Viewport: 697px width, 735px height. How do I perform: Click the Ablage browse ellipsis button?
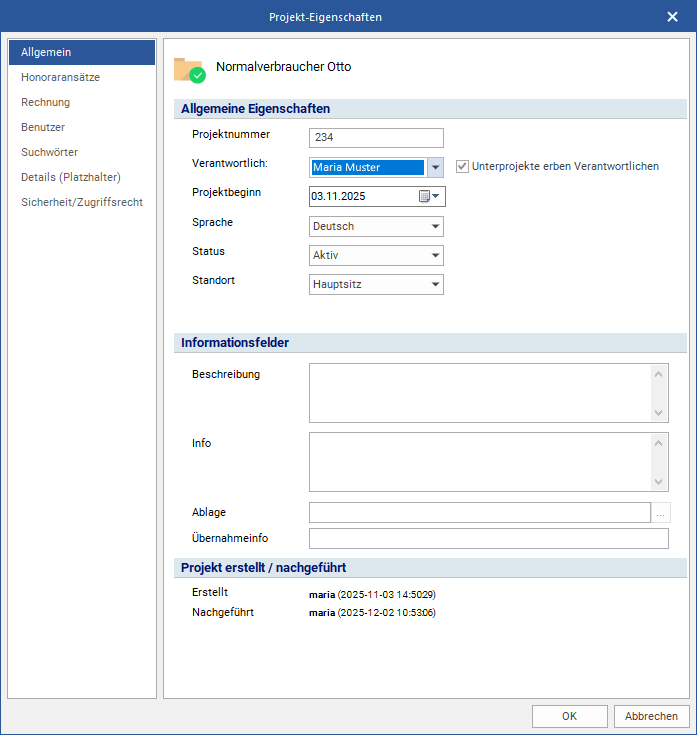point(660,512)
